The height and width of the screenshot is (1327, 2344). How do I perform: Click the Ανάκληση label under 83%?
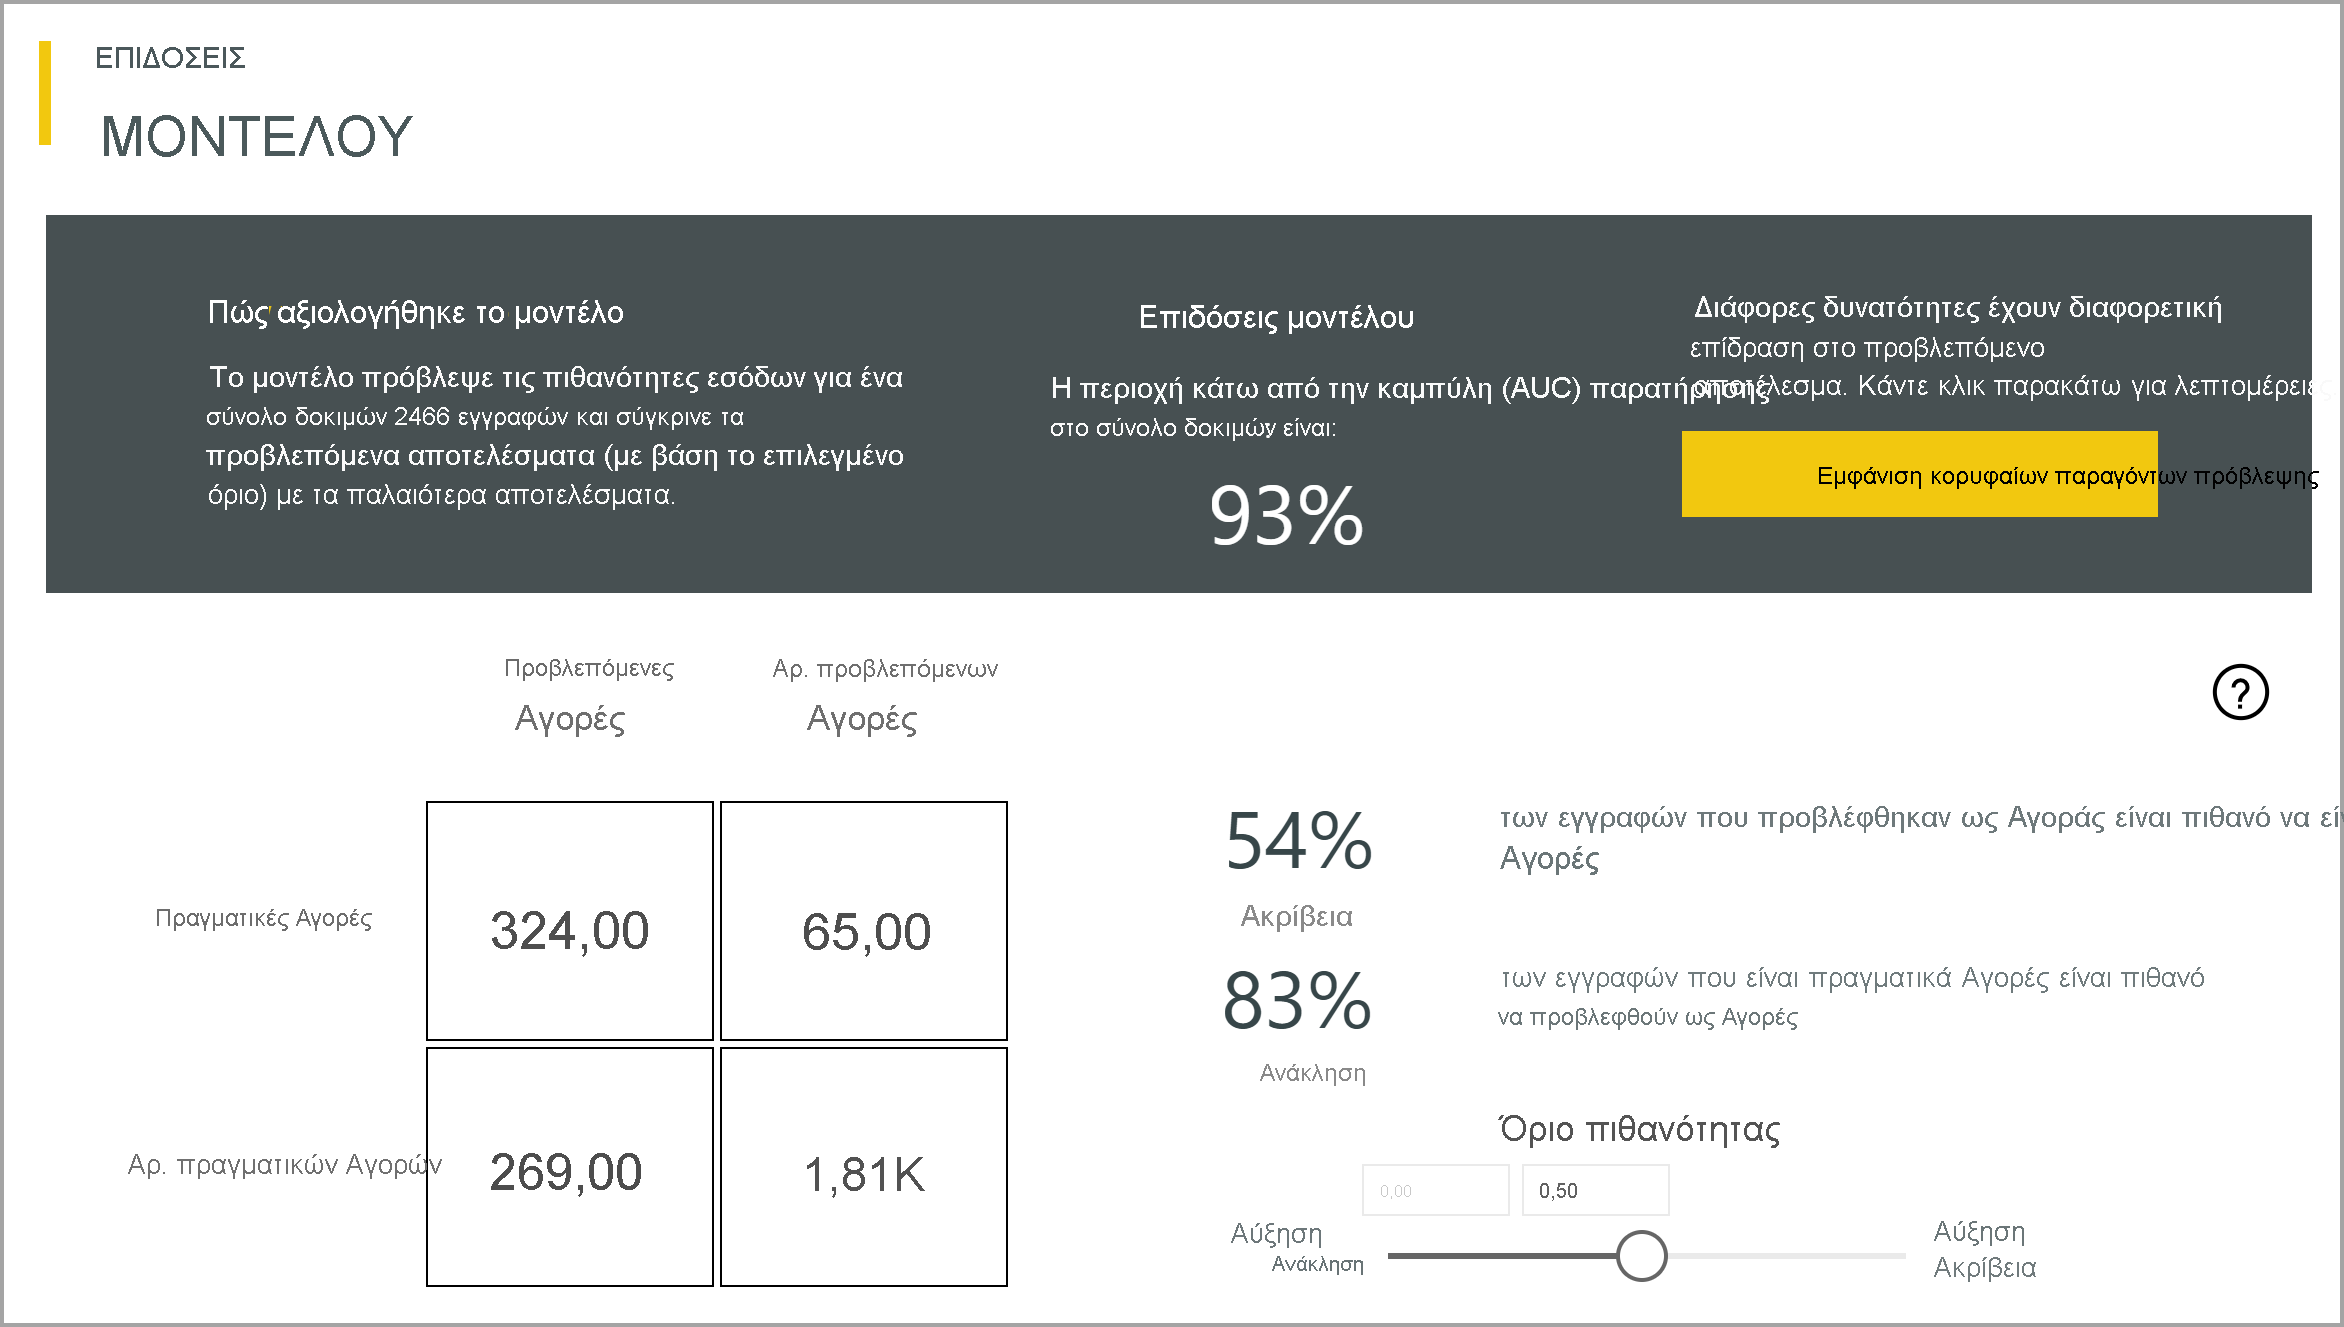(x=1312, y=1073)
